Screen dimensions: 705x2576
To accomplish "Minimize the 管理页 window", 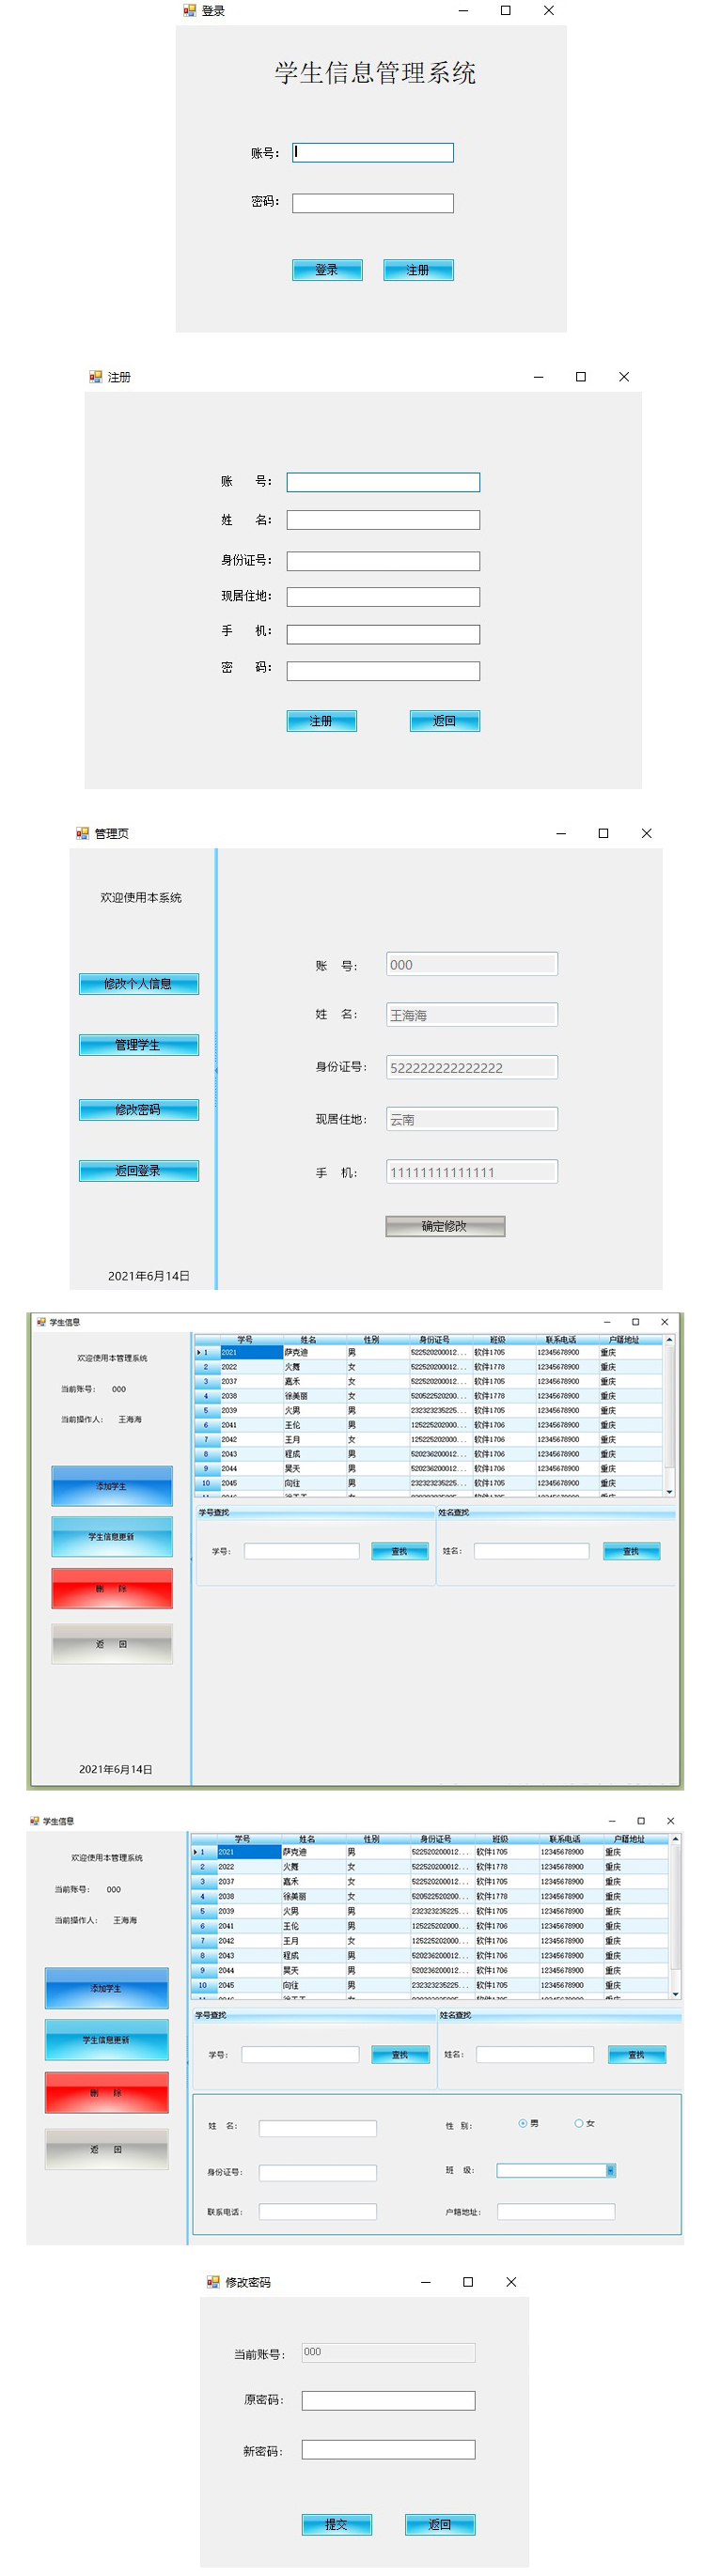I will pos(561,833).
